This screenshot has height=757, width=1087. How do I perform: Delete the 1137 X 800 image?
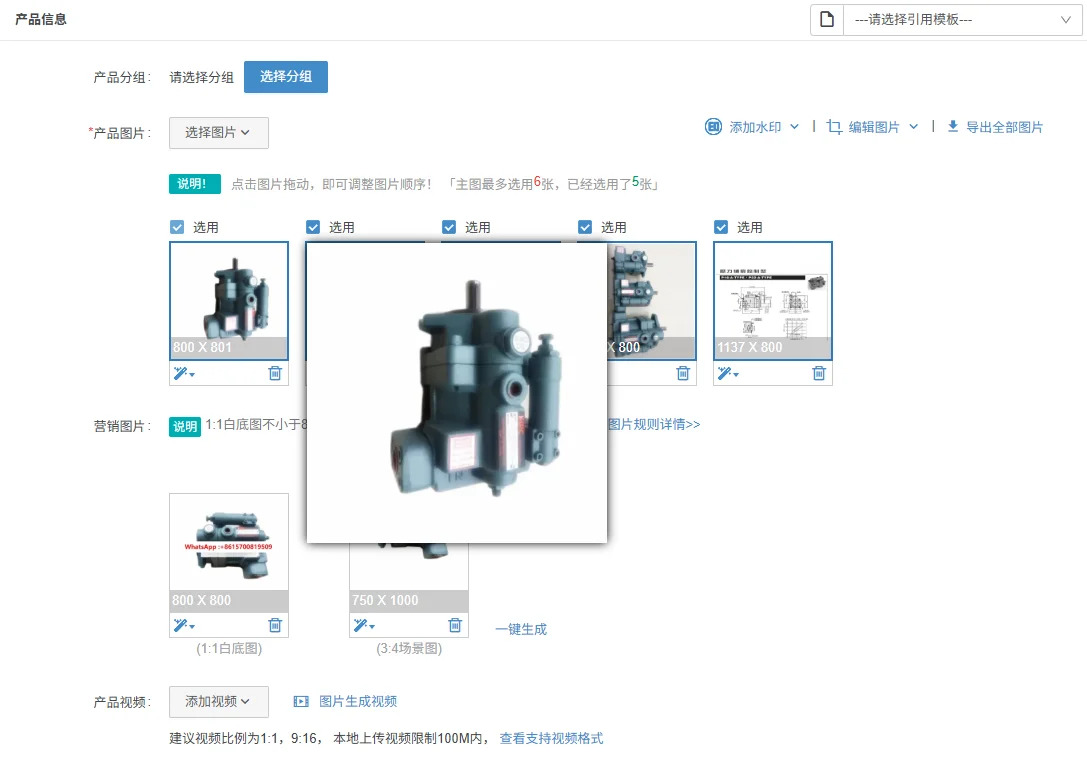819,374
